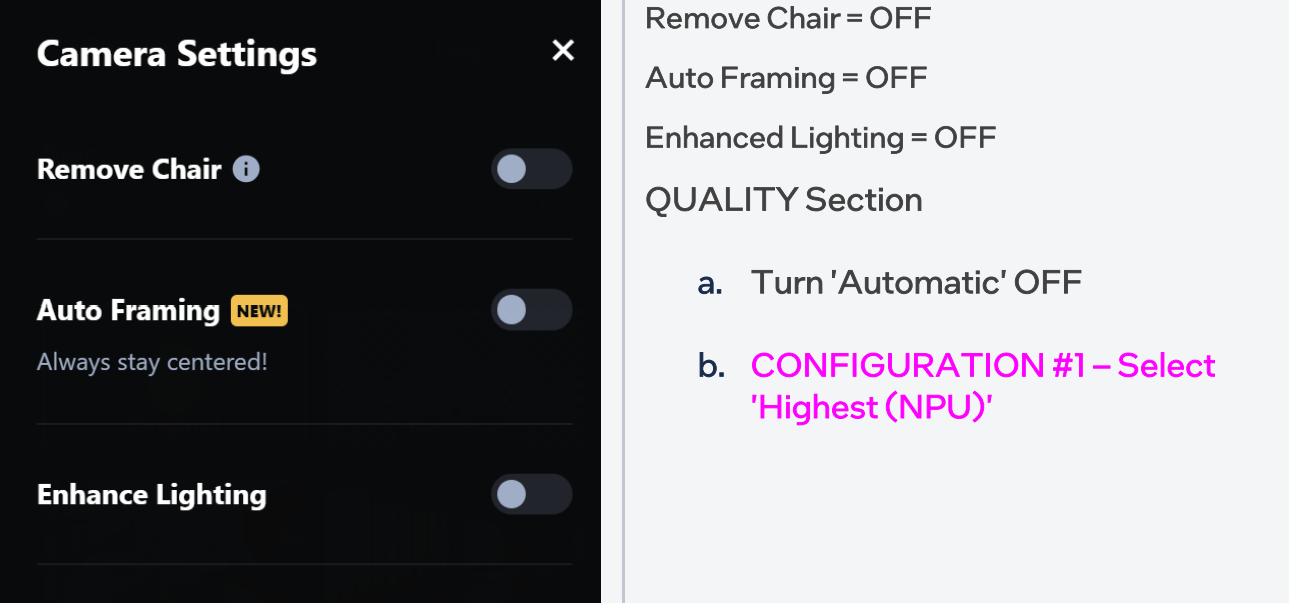
Task: Click the 'Remove Chair = OFF' line
Action: pos(788,17)
